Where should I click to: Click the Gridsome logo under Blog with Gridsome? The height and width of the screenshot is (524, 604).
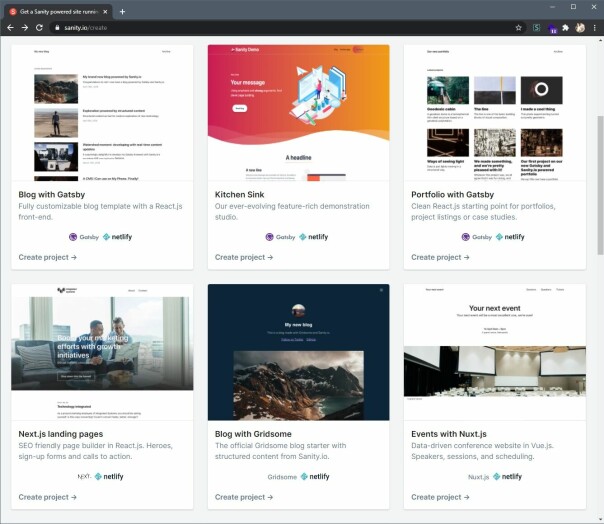(x=282, y=477)
